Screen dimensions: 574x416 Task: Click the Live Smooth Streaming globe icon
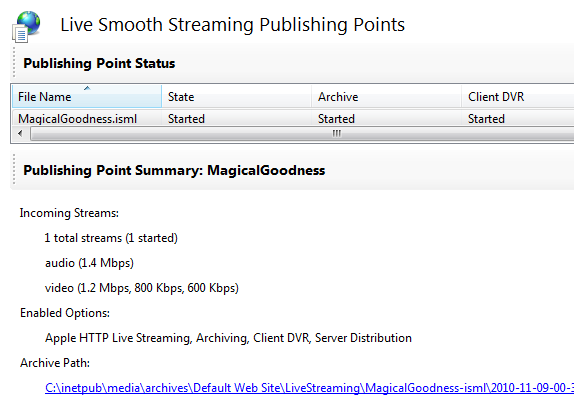[26, 26]
